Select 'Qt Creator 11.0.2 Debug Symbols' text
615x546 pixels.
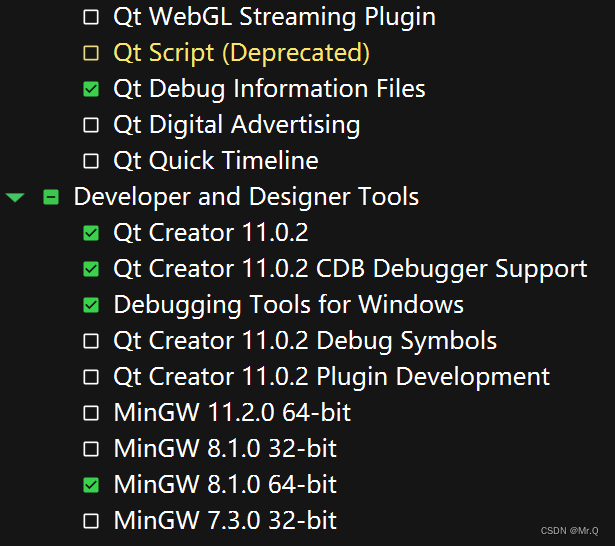(305, 341)
